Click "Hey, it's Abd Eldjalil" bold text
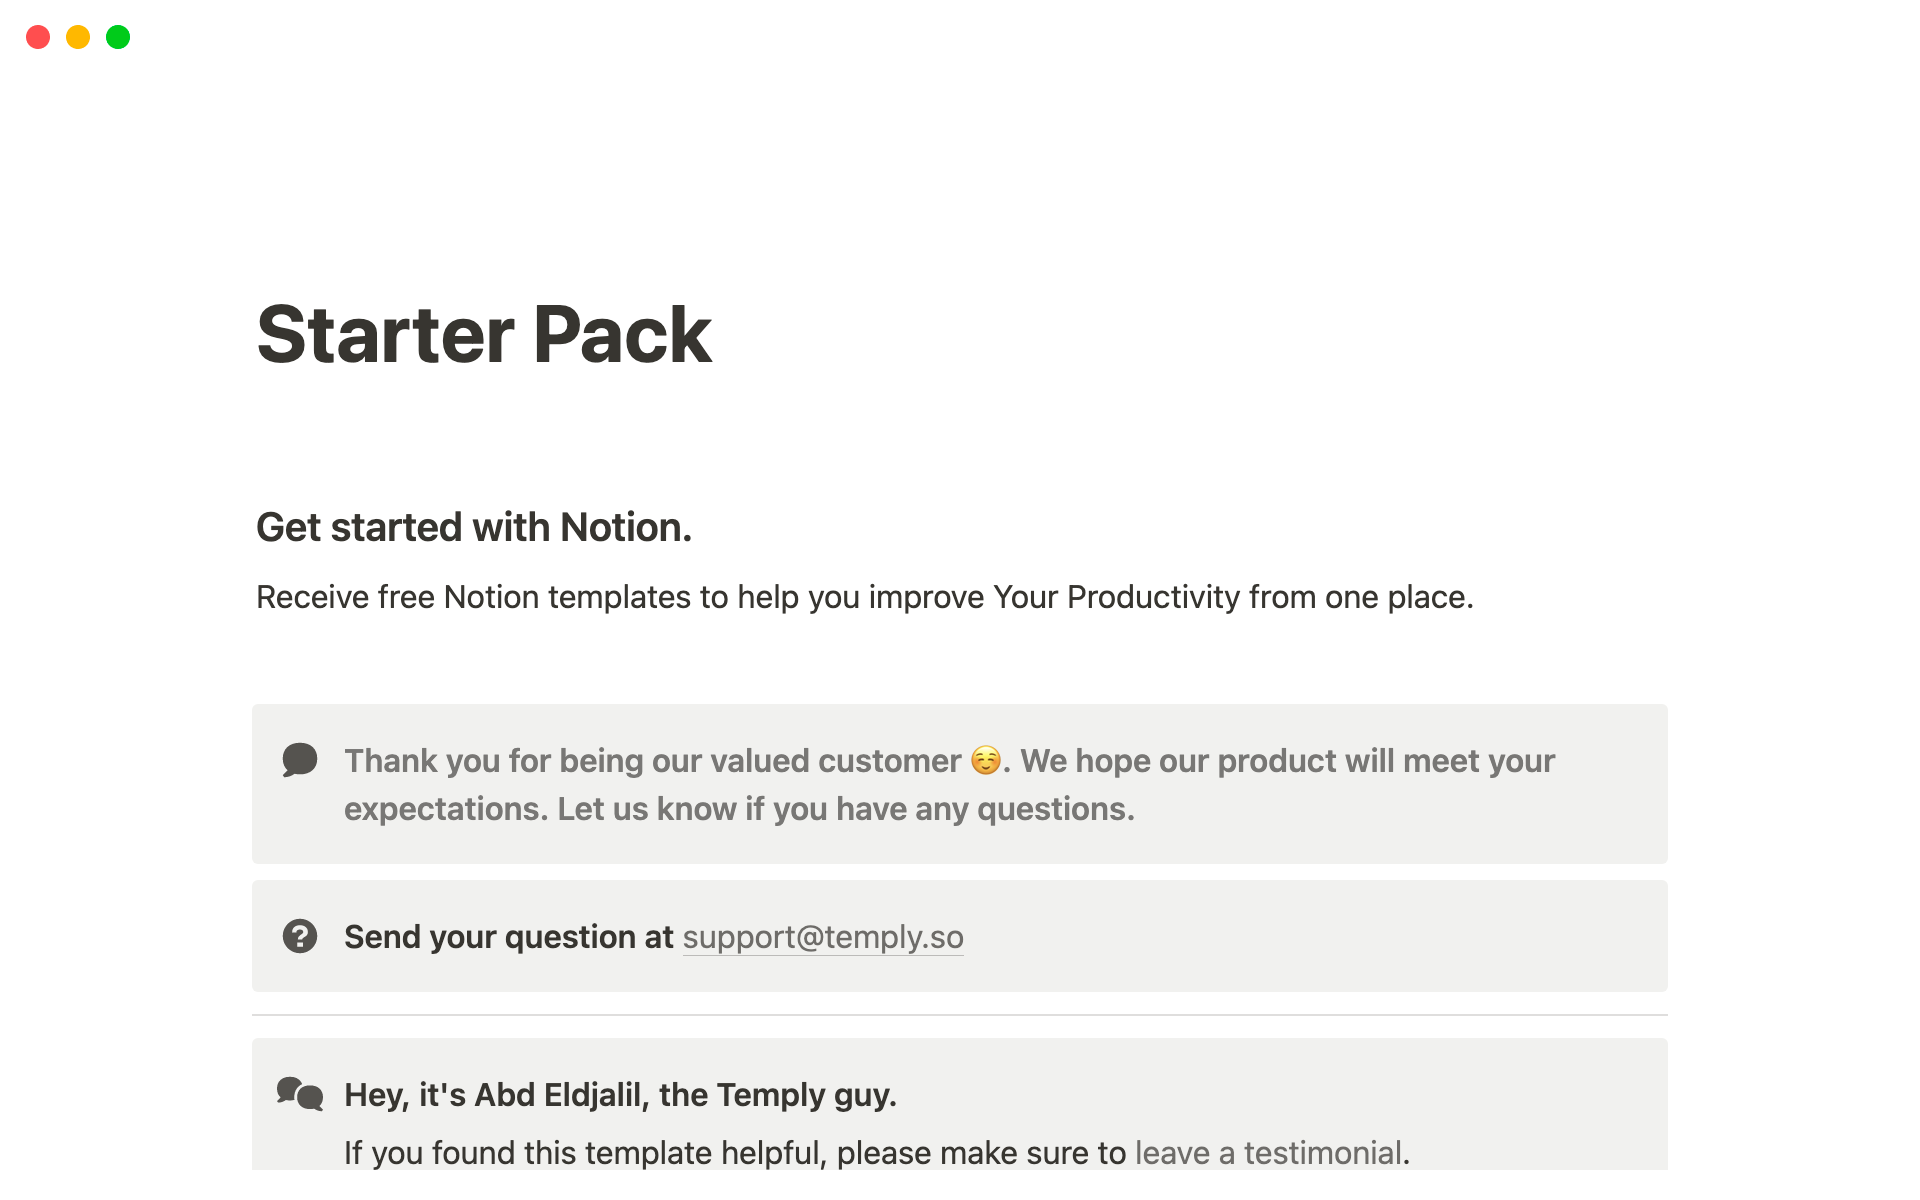The image size is (1920, 1200). 620,1095
